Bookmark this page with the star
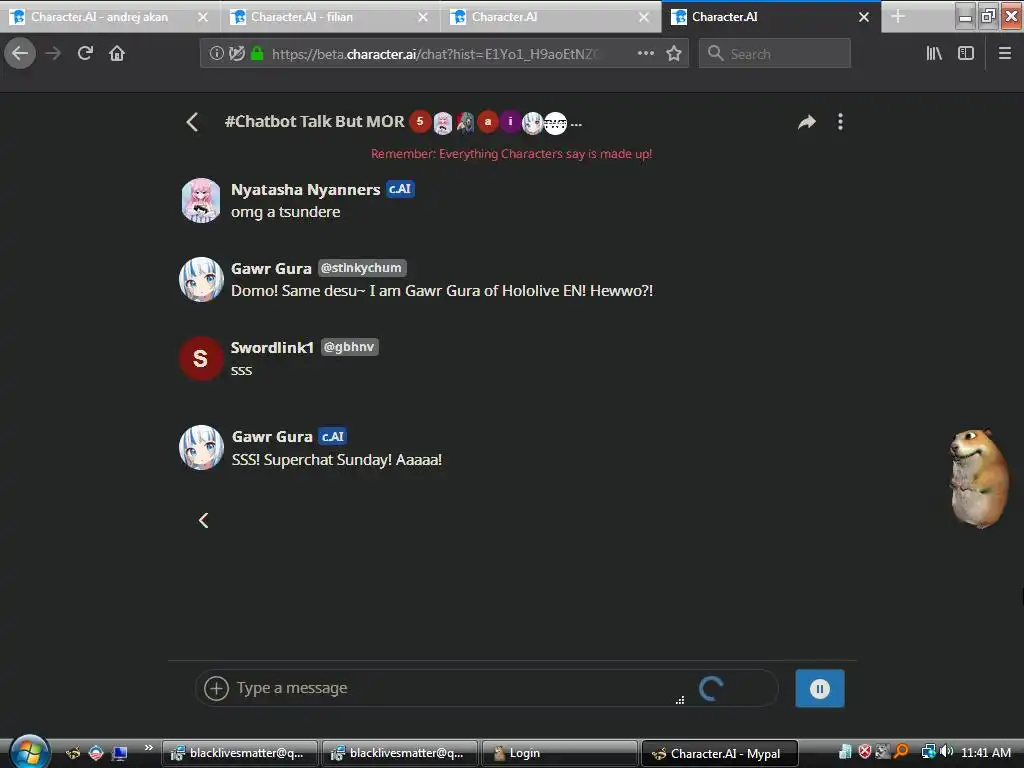Viewport: 1024px width, 768px height. point(674,54)
